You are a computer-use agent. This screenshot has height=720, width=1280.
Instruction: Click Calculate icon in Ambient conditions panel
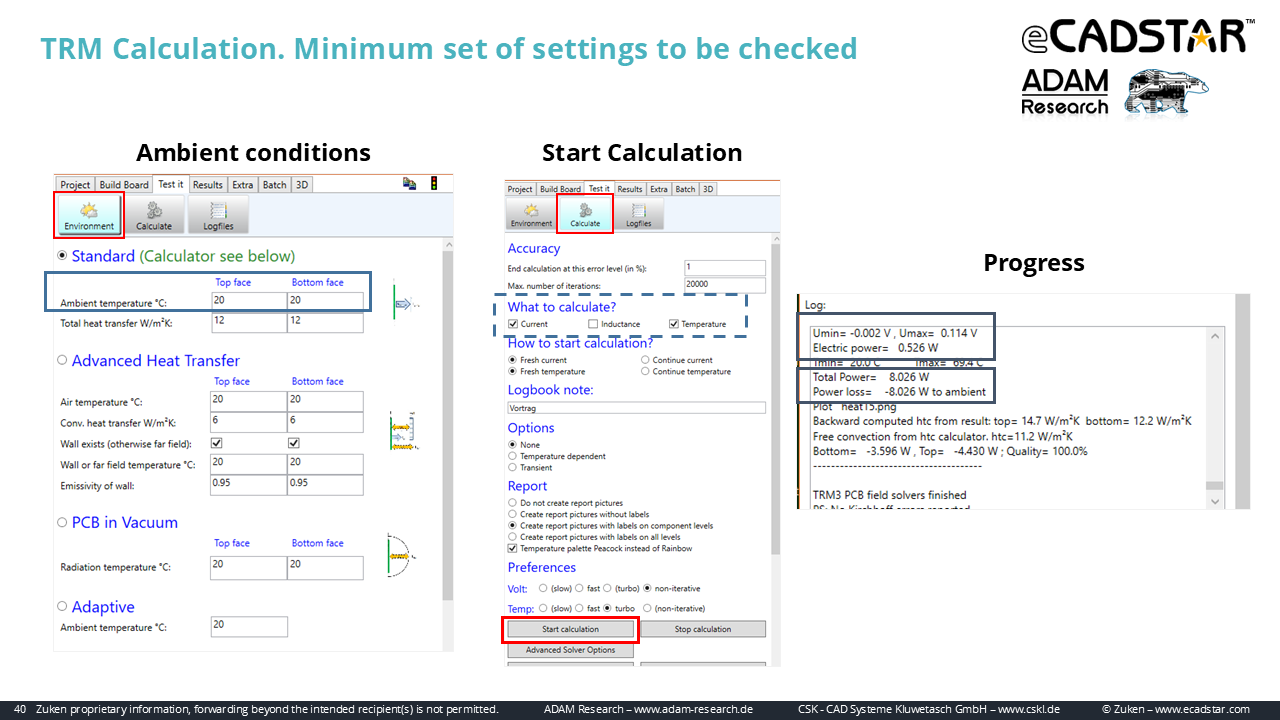point(154,214)
